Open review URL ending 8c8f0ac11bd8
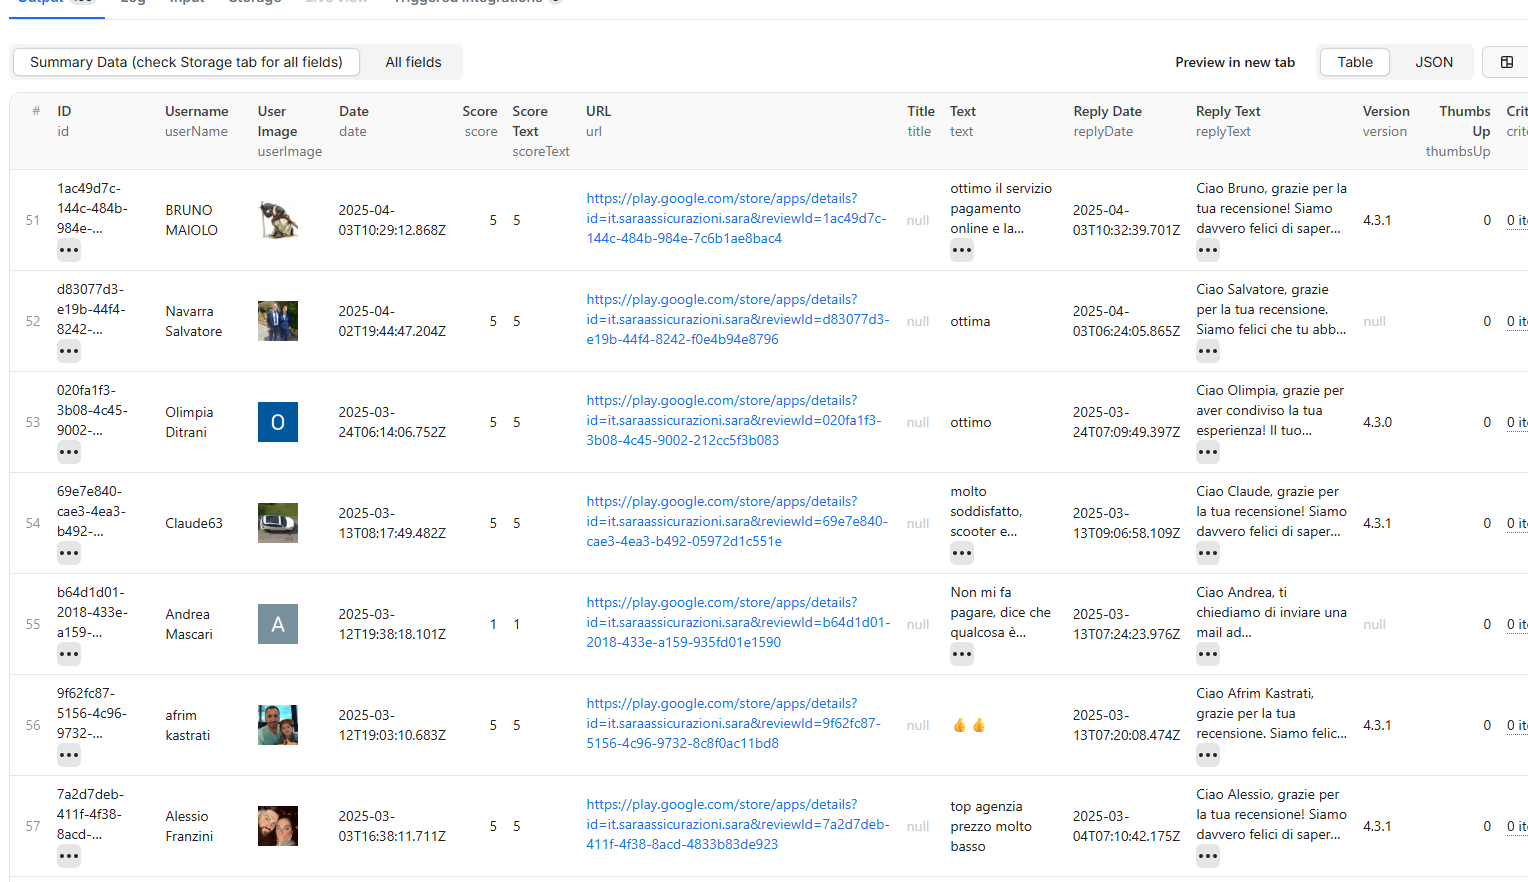 click(x=733, y=724)
